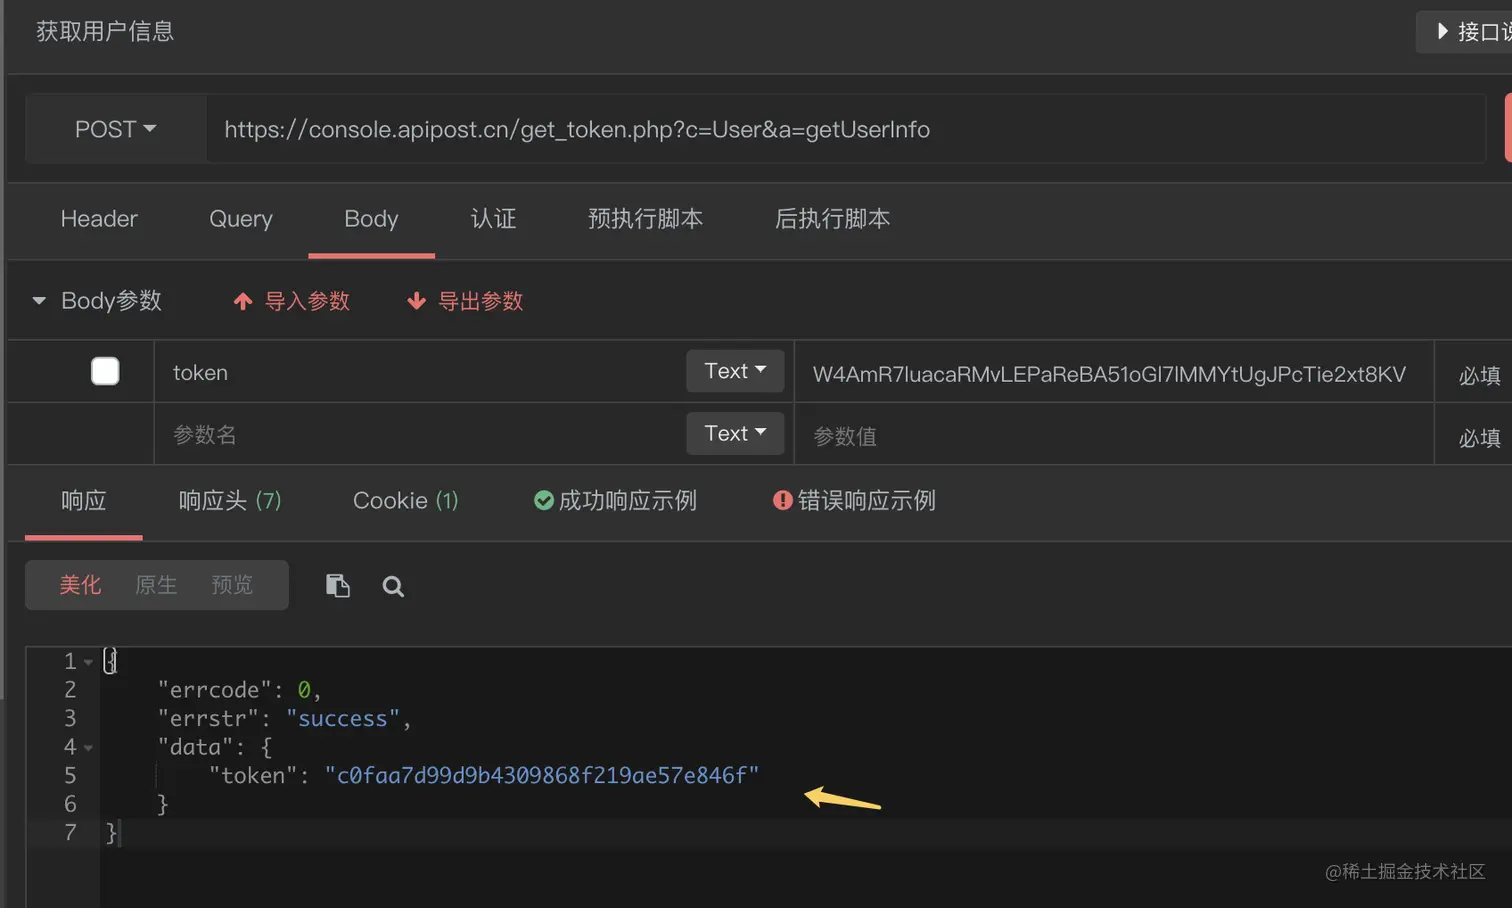Open the 响应头 (7) tab
Image resolution: width=1512 pixels, height=908 pixels.
[230, 500]
